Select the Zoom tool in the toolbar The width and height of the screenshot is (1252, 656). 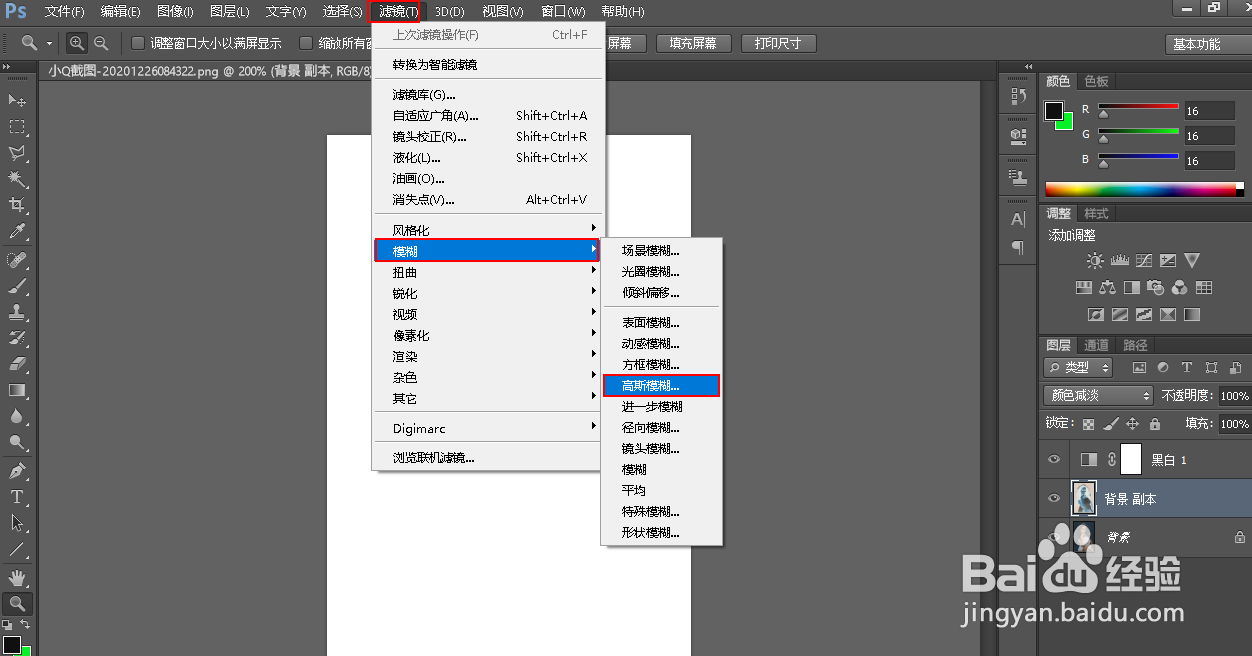point(18,602)
